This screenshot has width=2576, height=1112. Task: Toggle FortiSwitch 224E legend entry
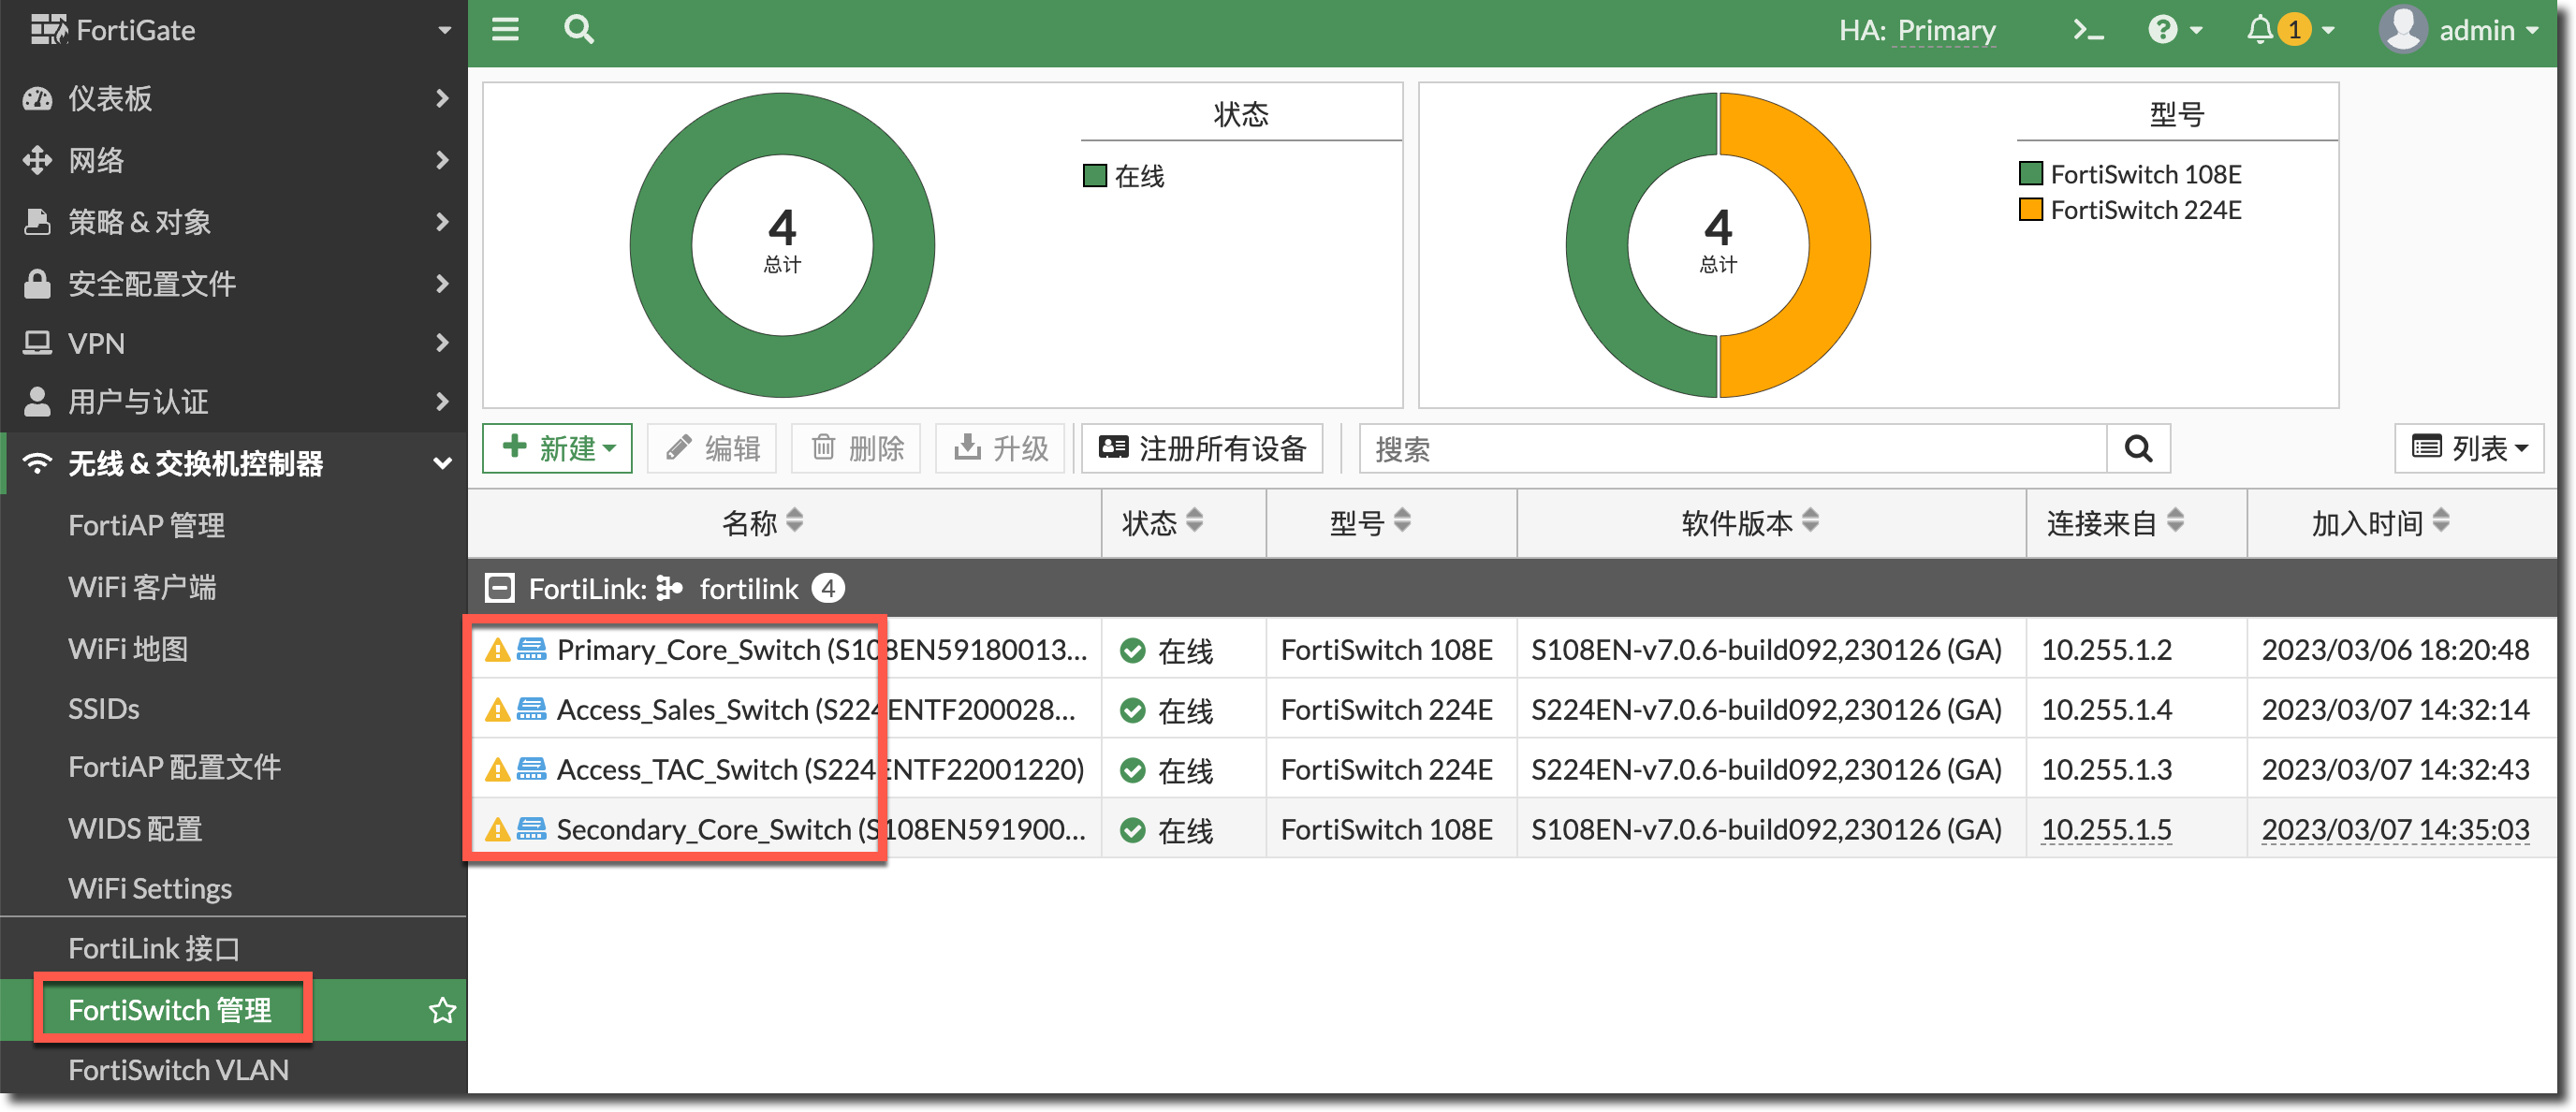2131,211
